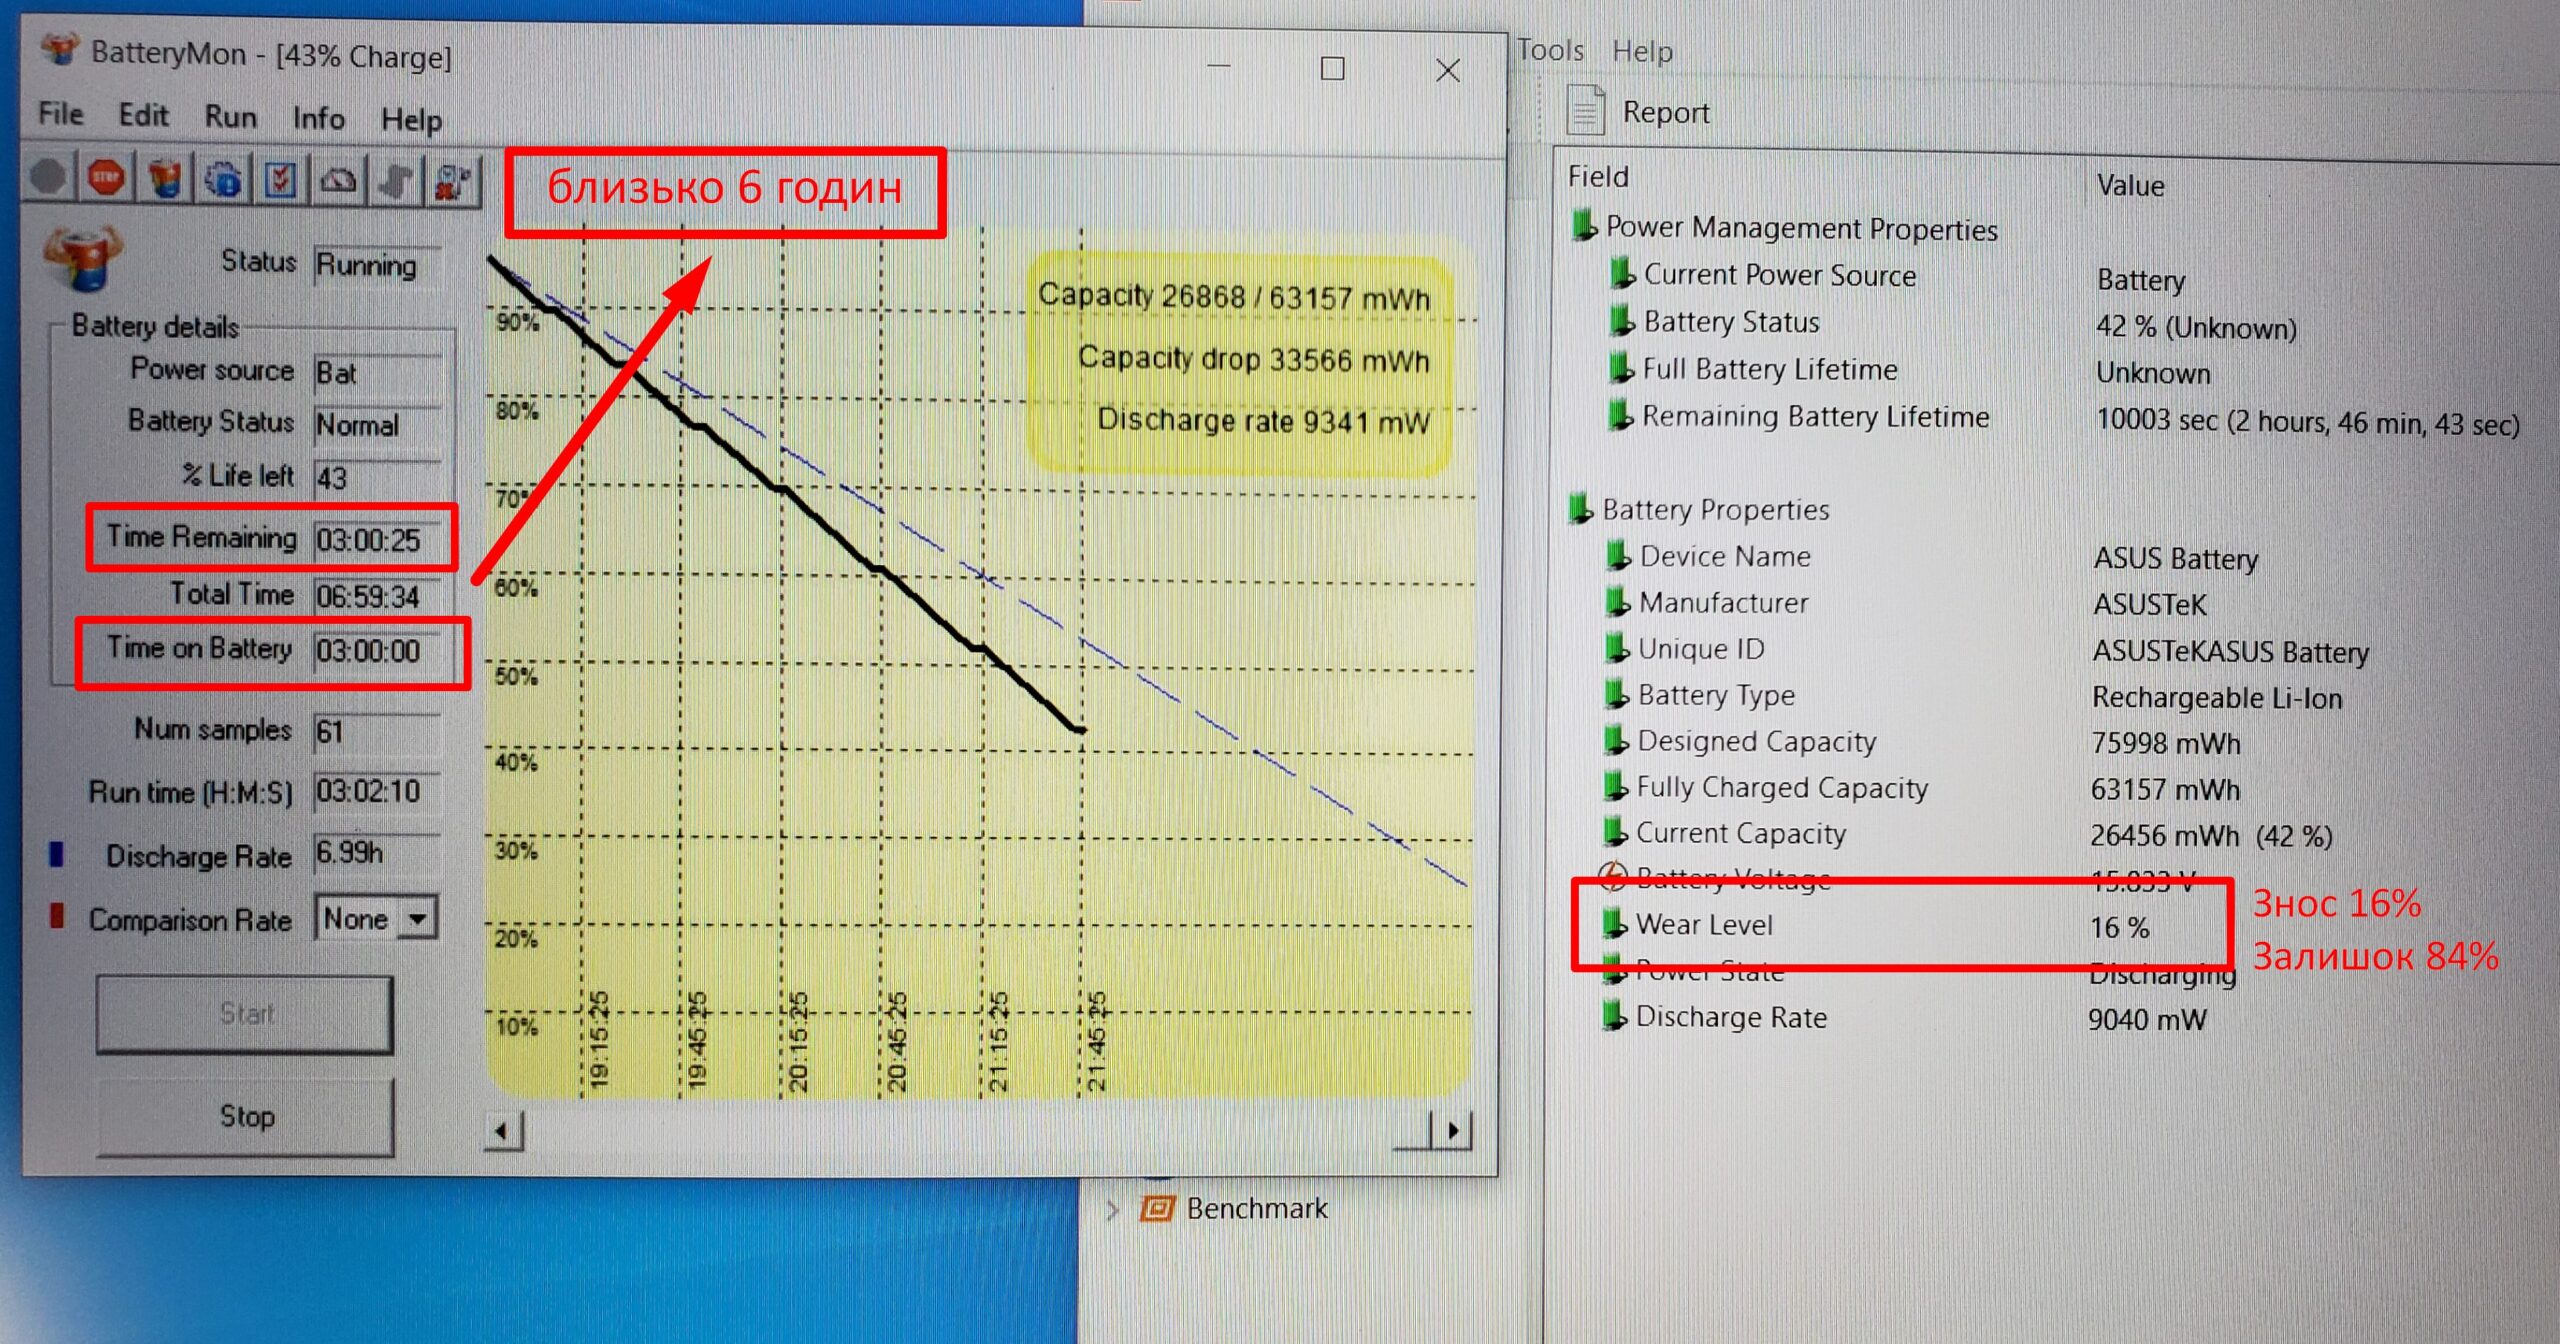Click the blue Discharge Rate color marker
Image resolution: width=2560 pixels, height=1344 pixels.
[57, 854]
